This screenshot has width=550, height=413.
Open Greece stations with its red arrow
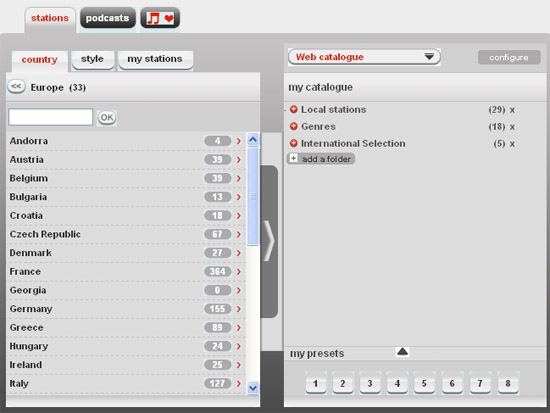click(x=239, y=327)
